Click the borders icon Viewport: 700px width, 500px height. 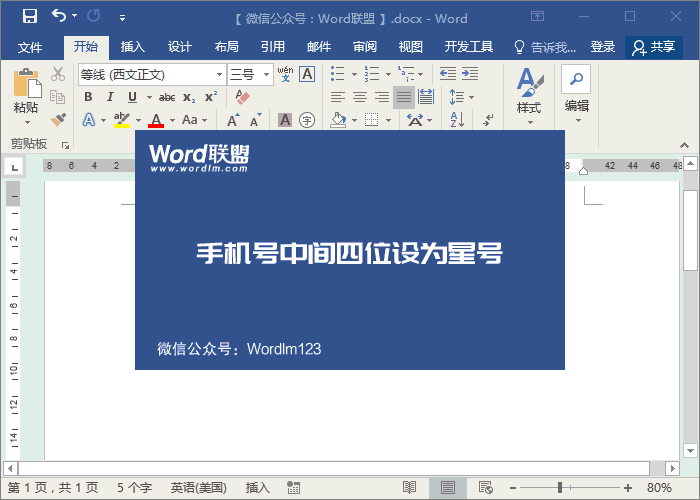click(x=371, y=120)
